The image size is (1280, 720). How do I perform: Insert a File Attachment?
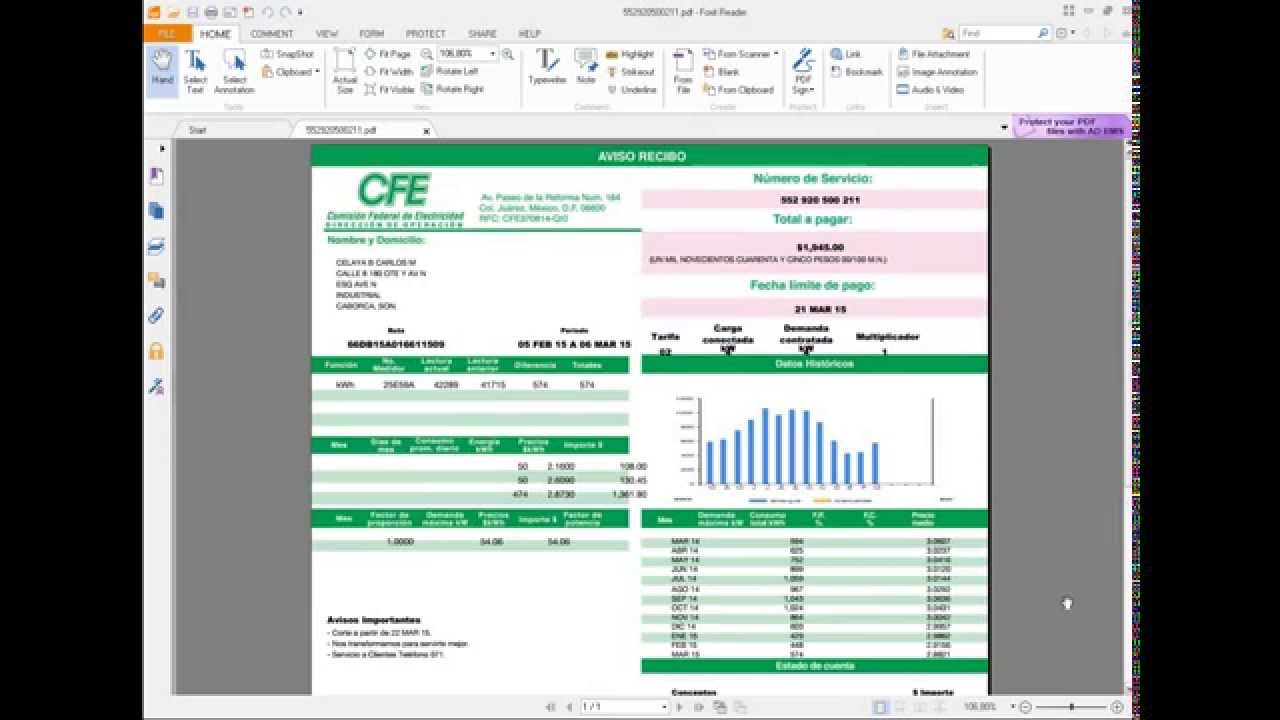933,54
